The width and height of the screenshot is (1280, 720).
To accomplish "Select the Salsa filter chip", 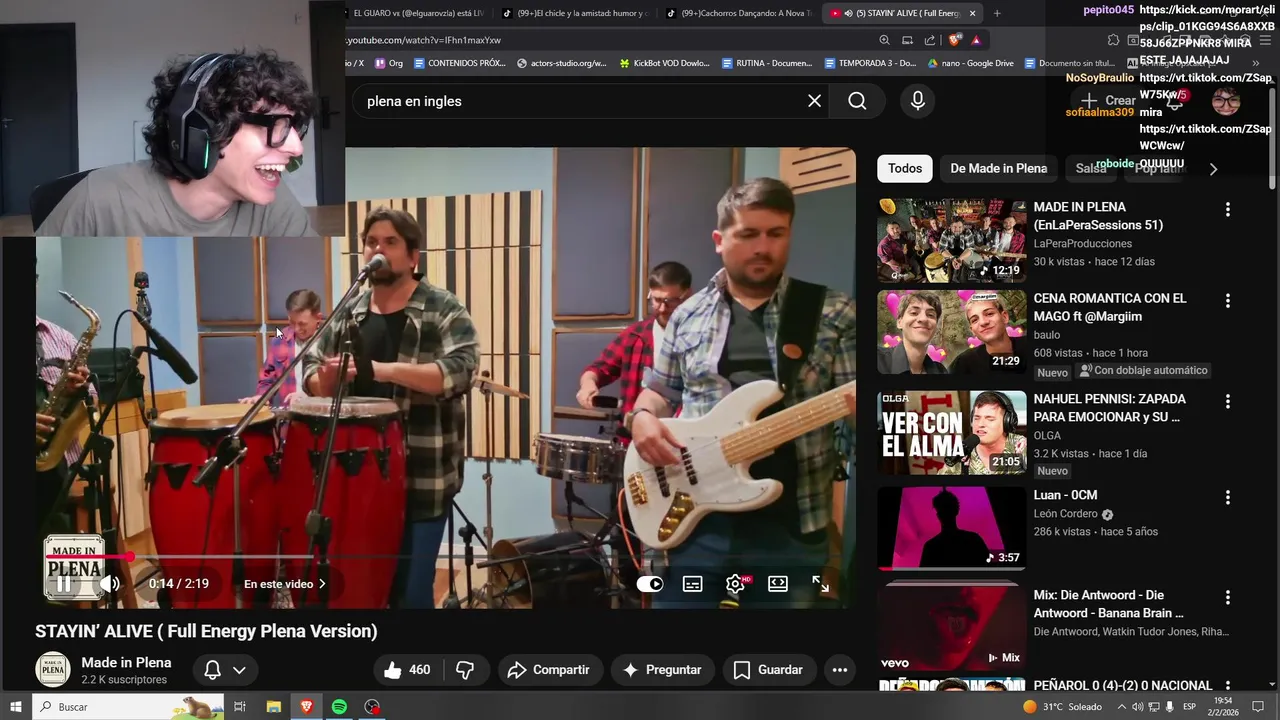I will pyautogui.click(x=1091, y=168).
